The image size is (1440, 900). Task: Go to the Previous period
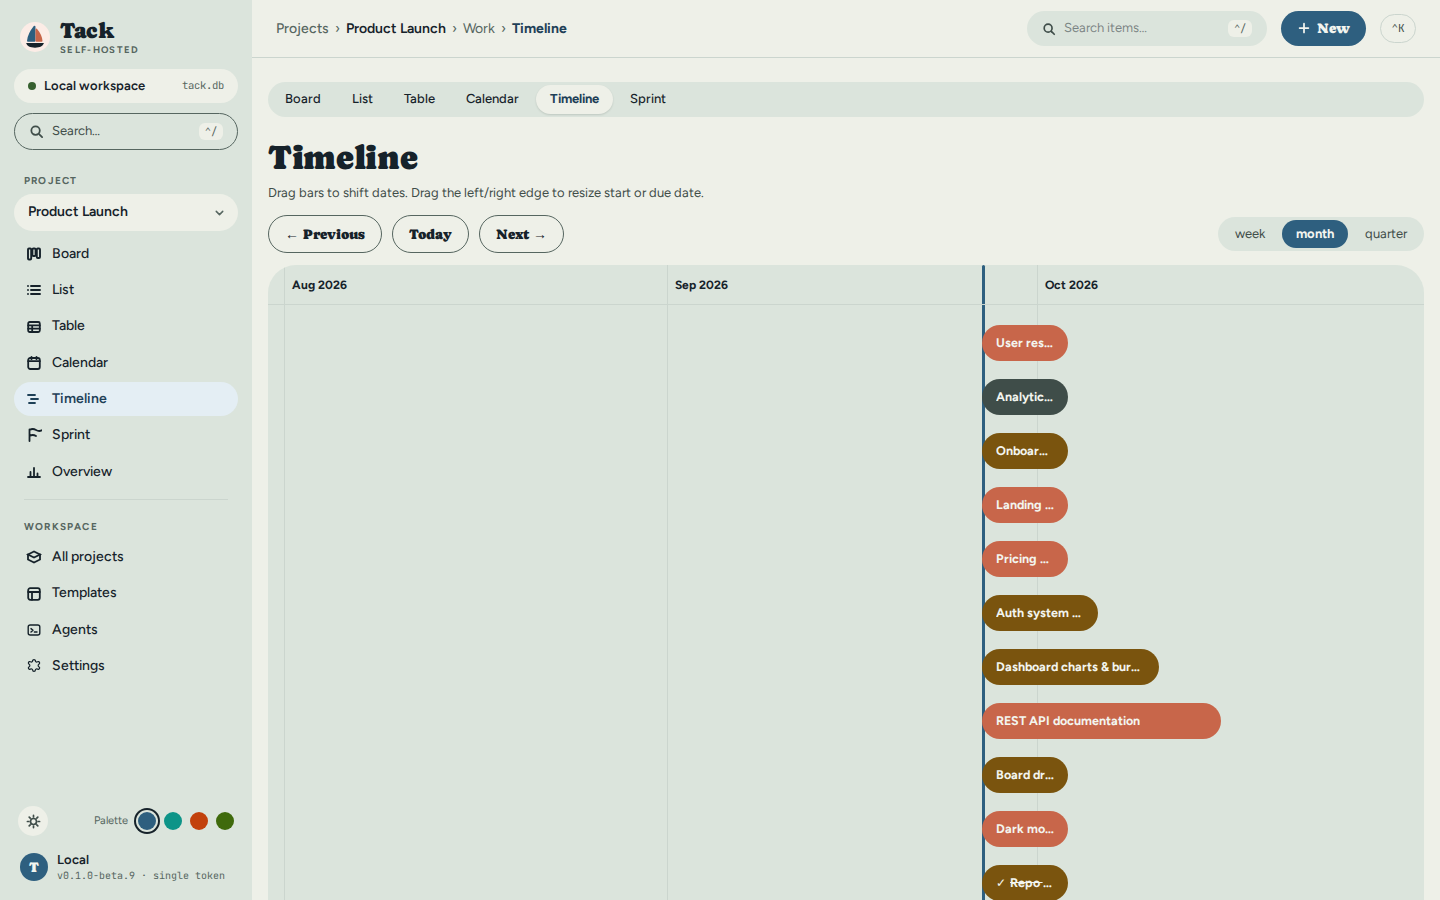pos(325,234)
